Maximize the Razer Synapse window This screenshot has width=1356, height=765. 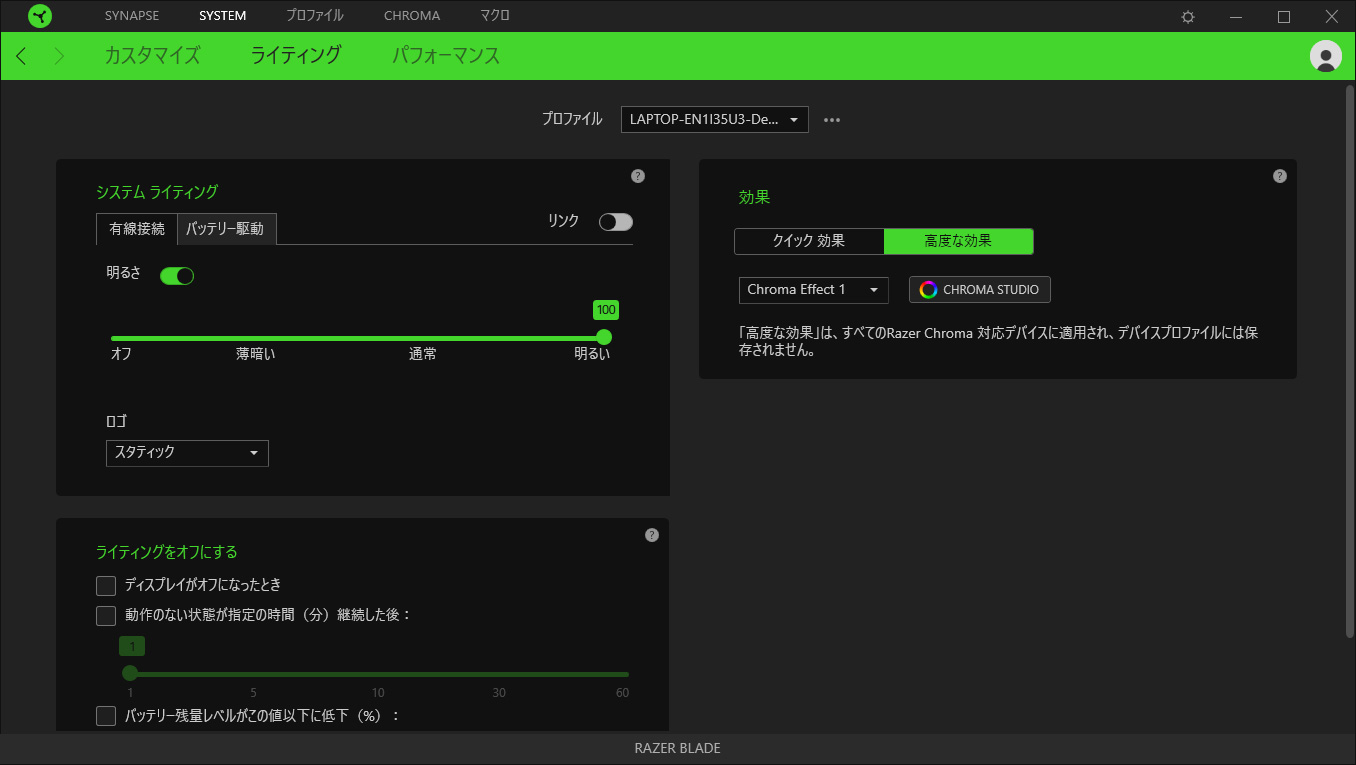tap(1284, 17)
